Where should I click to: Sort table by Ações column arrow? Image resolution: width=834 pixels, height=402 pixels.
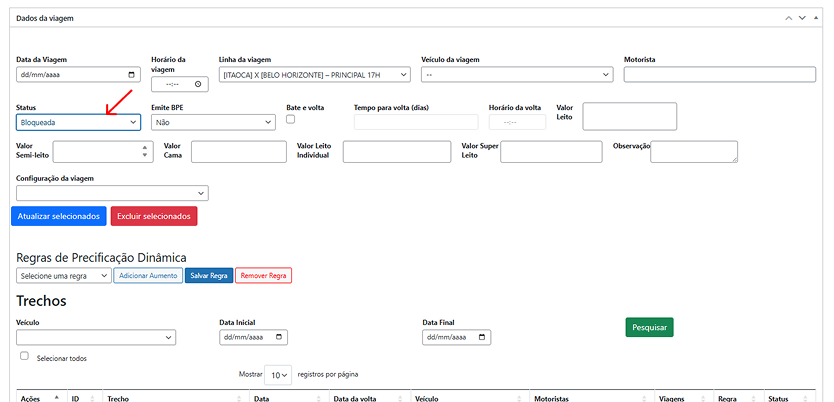pyautogui.click(x=56, y=398)
